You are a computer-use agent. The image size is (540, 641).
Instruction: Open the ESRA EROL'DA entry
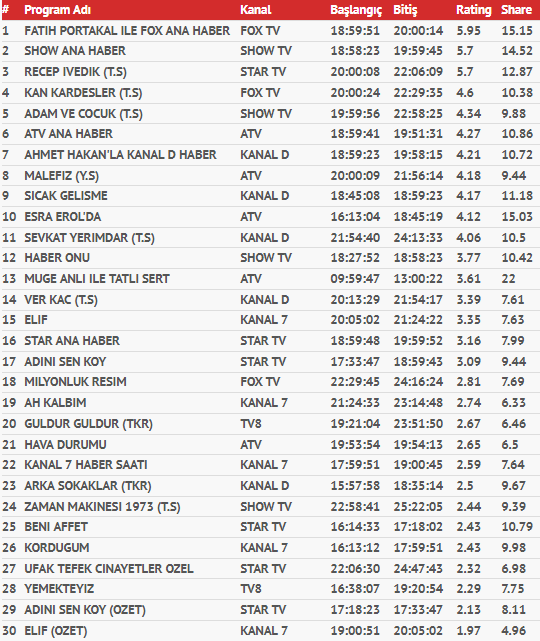pos(63,217)
